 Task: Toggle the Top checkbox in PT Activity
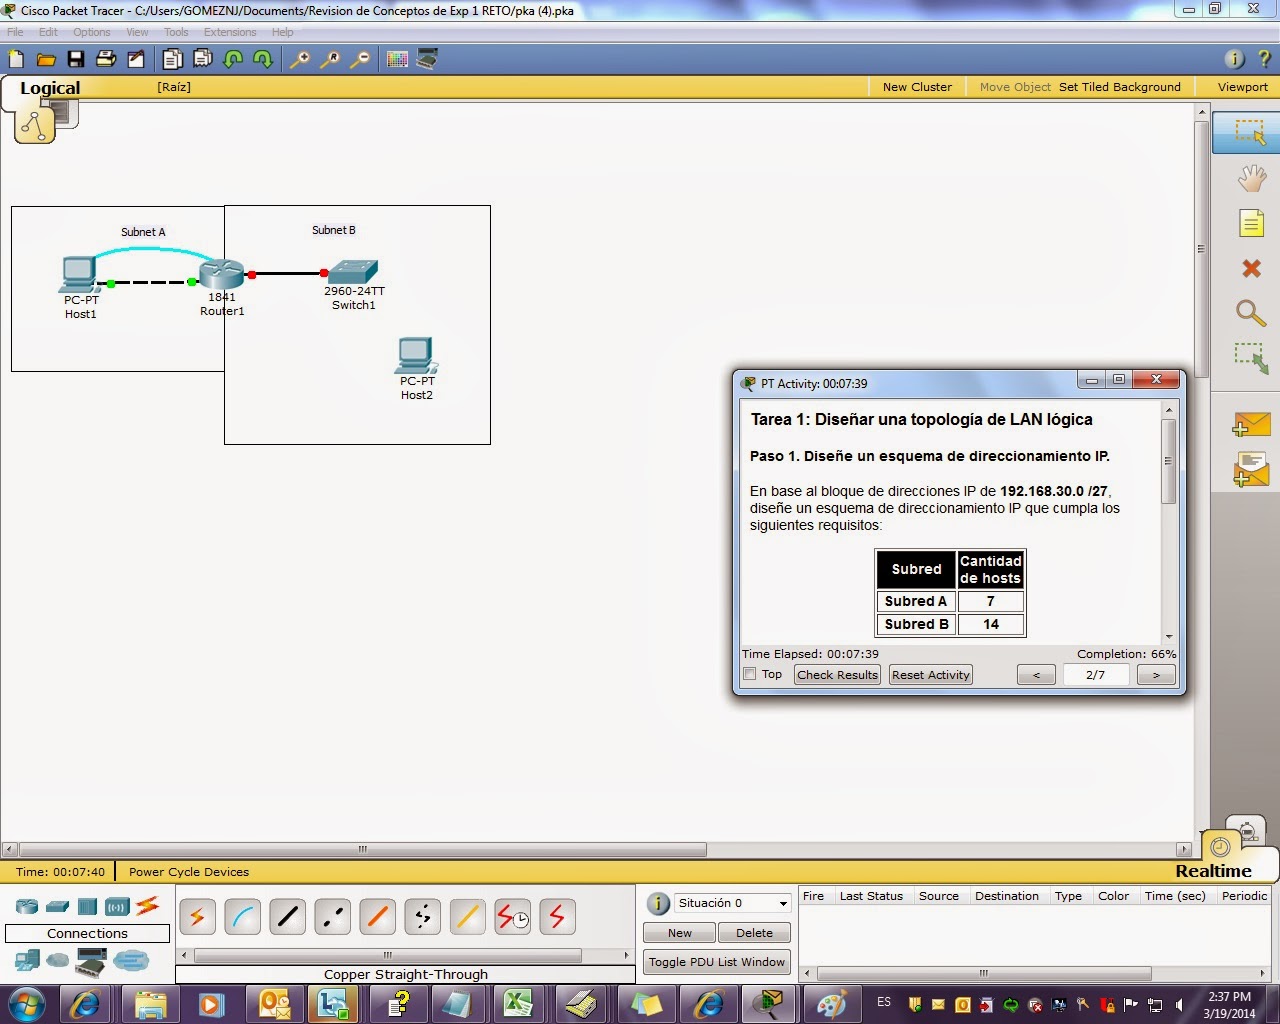pos(749,674)
